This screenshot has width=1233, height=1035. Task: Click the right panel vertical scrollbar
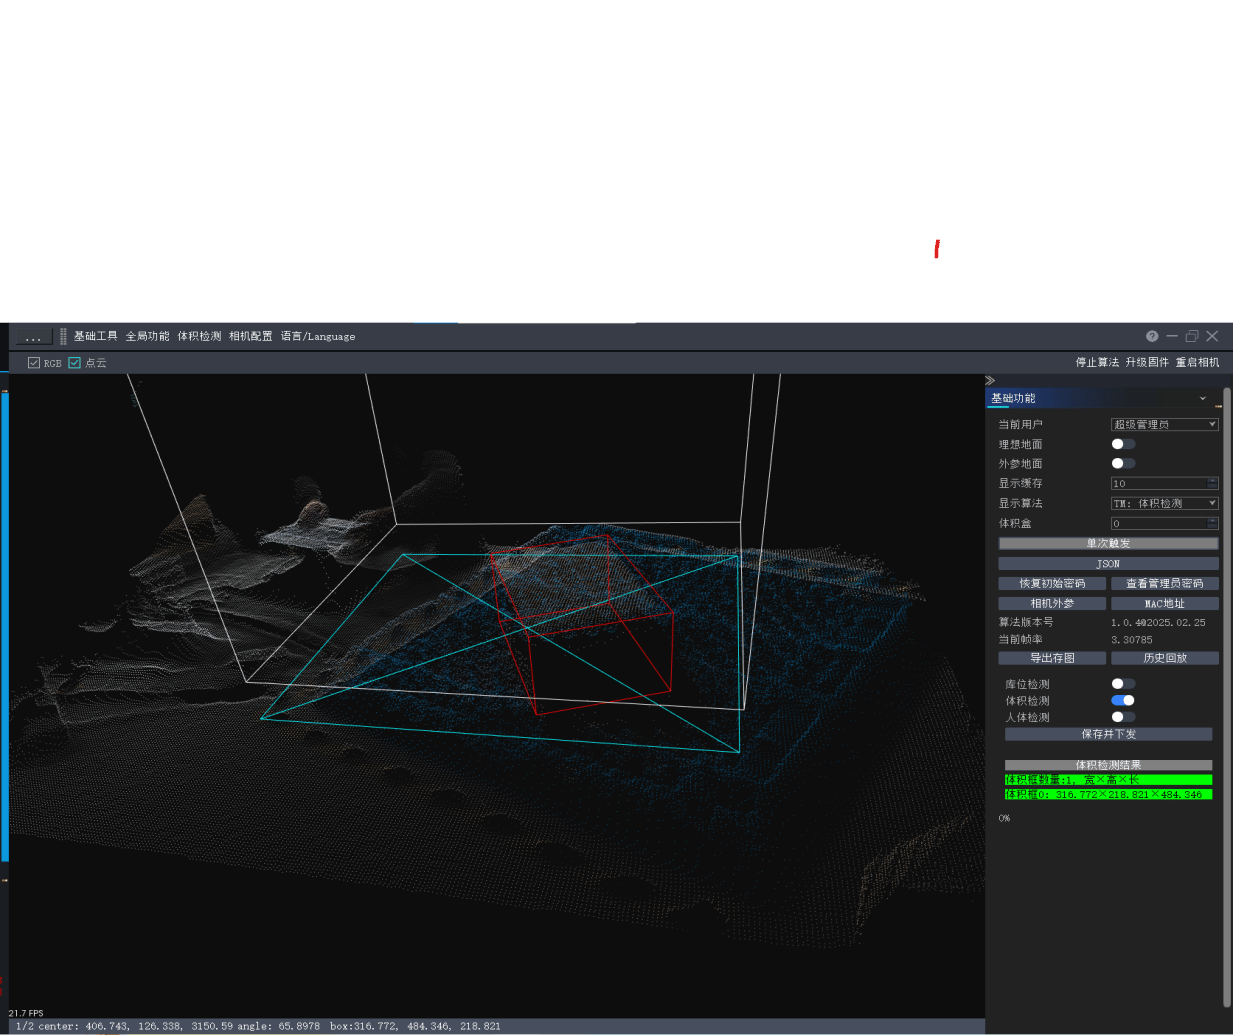[1227, 697]
